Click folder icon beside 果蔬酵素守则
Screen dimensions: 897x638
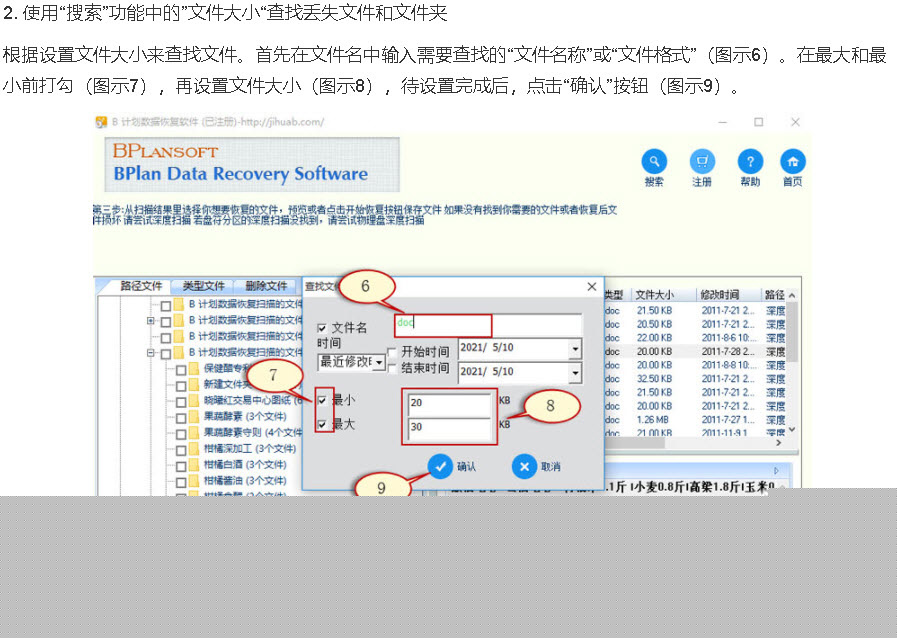point(195,432)
